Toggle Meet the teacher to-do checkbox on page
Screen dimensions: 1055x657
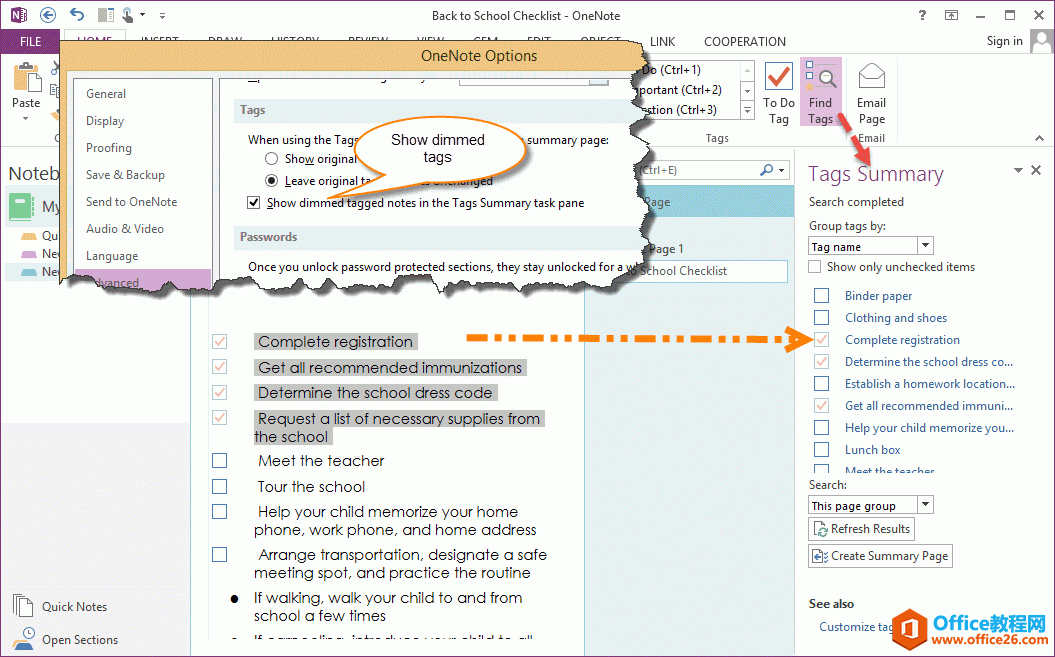coord(219,460)
